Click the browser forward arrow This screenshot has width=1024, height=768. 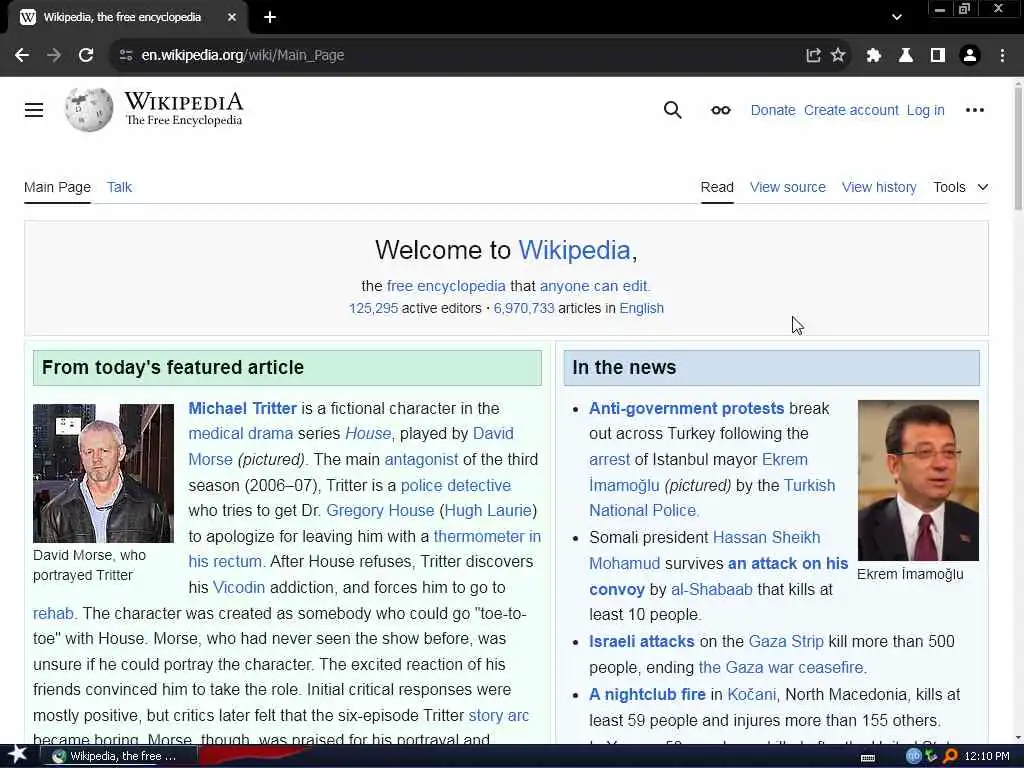54,55
